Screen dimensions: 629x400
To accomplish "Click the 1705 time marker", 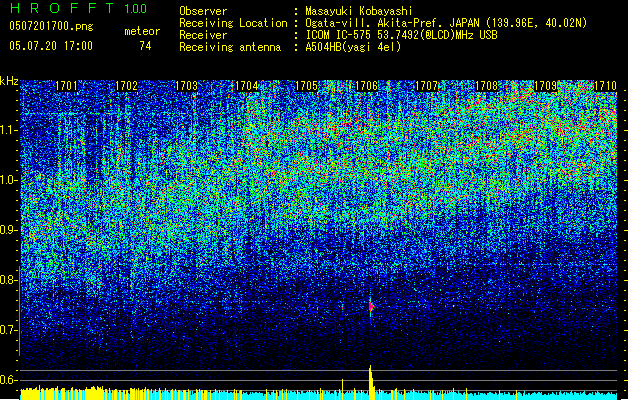I will click(306, 86).
